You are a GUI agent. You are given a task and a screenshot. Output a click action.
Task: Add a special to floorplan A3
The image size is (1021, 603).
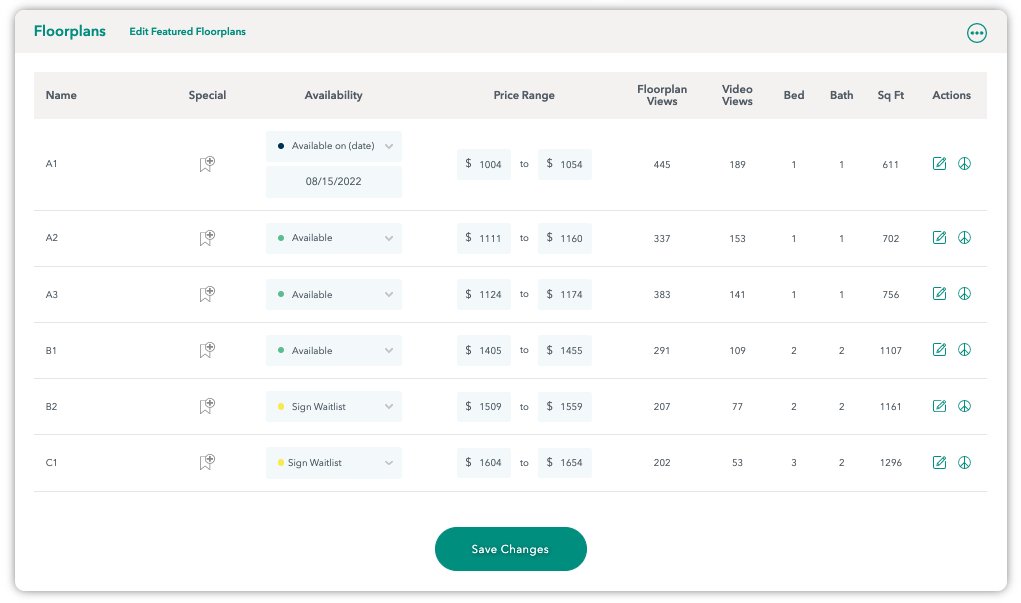tap(207, 294)
